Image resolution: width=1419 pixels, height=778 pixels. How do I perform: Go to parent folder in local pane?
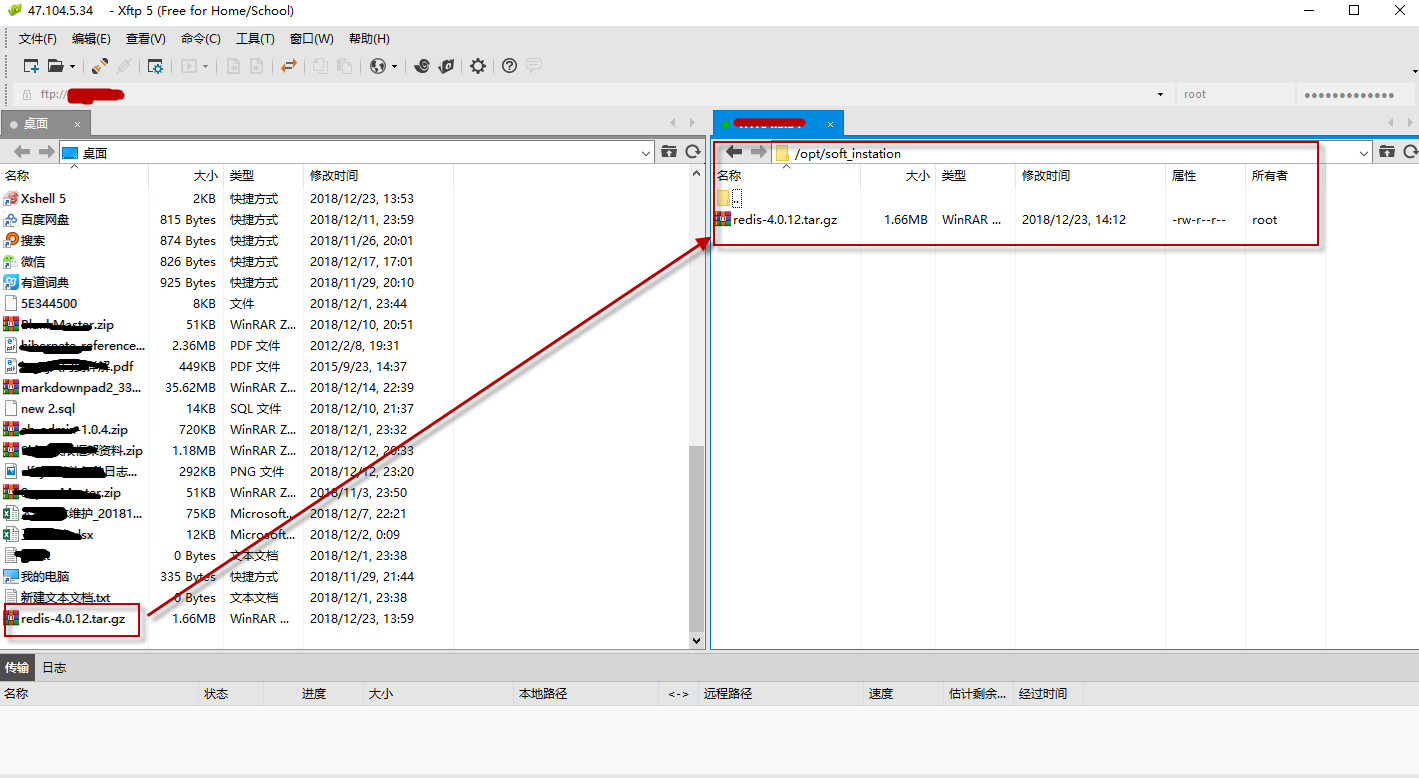[x=669, y=152]
